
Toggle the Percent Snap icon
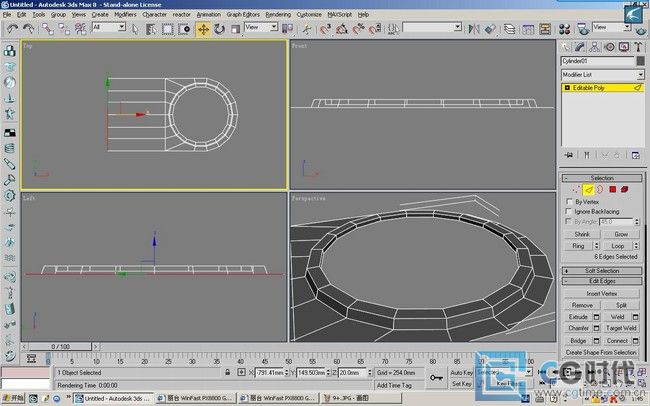(358, 29)
